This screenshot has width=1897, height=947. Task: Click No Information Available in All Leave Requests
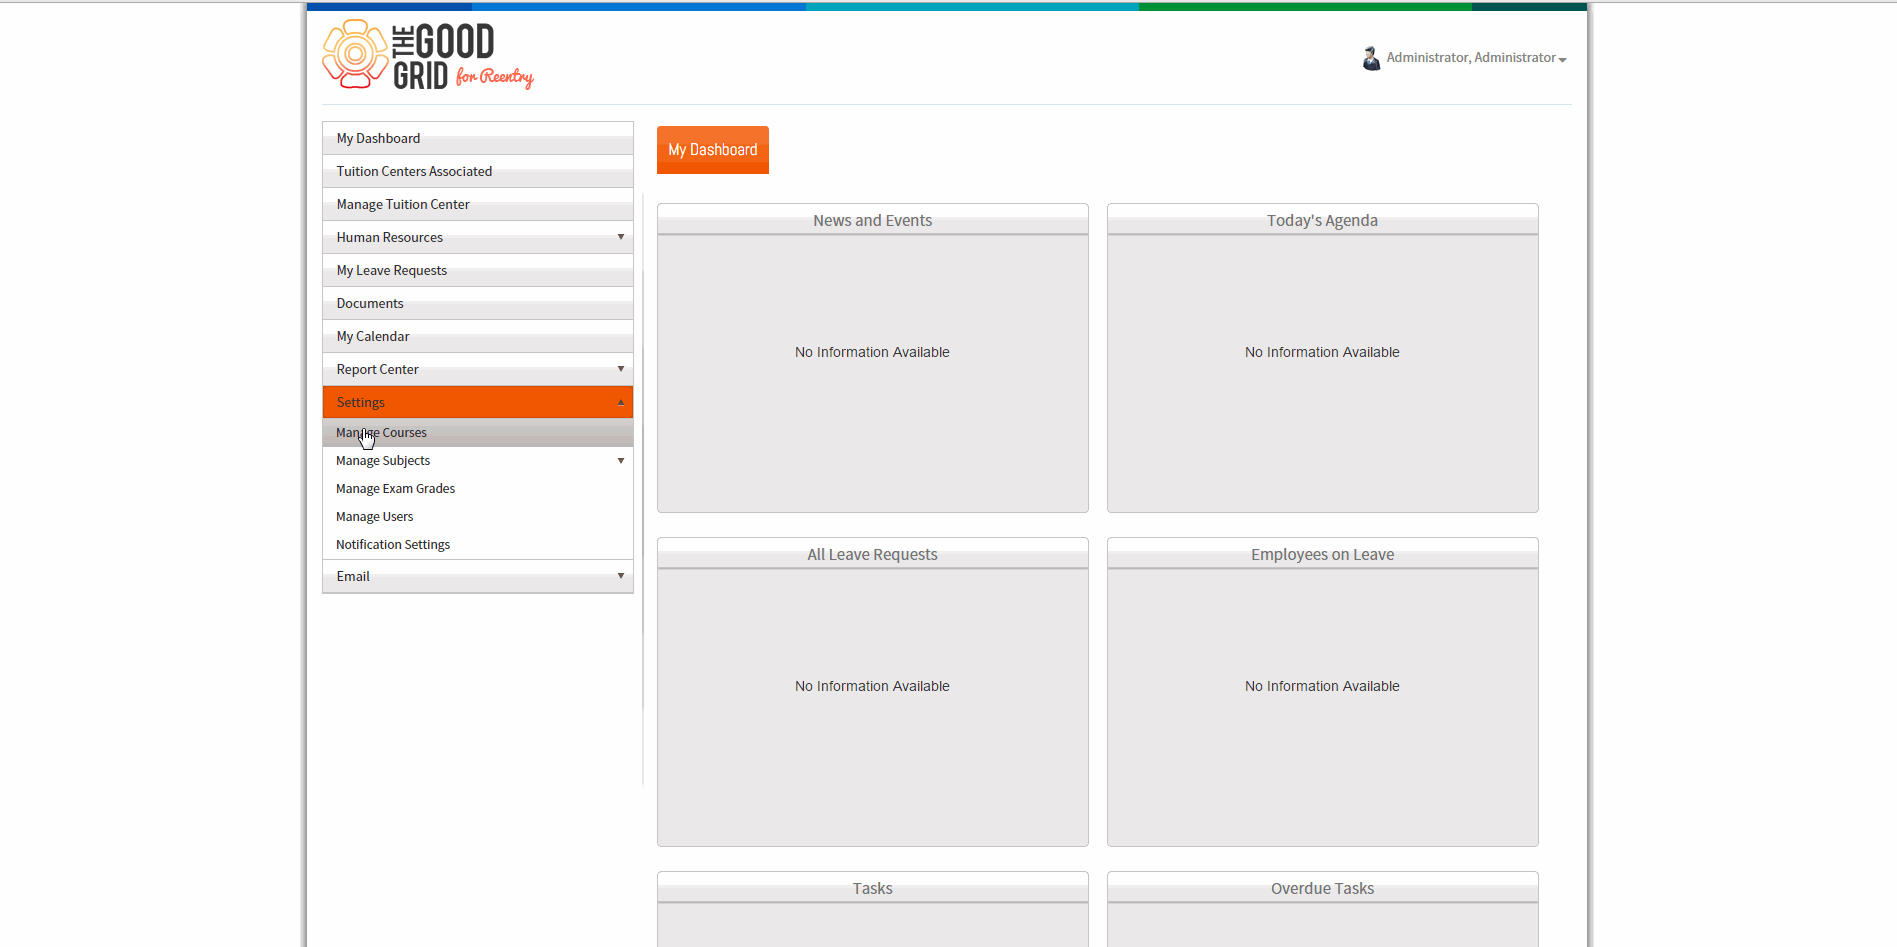872,686
